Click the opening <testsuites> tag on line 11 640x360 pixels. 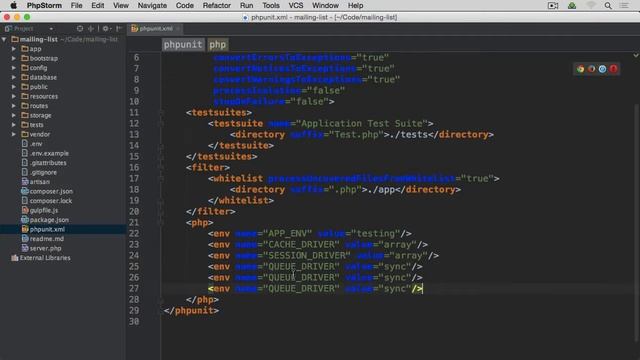(x=219, y=112)
